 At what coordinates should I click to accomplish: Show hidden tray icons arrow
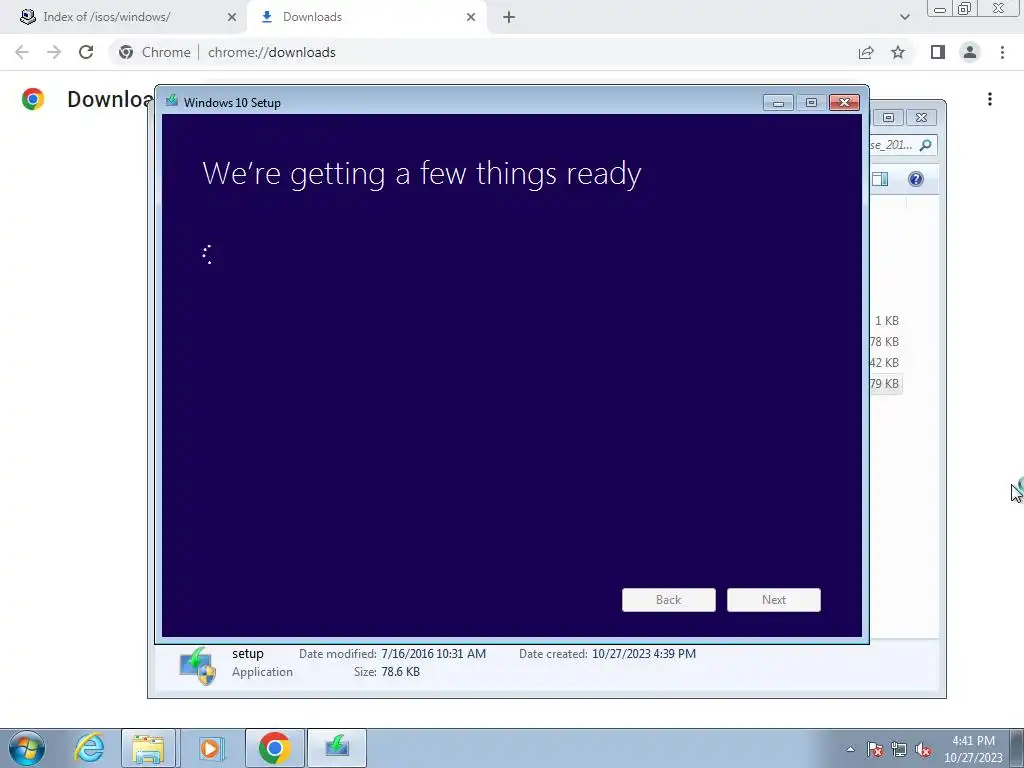pyautogui.click(x=850, y=749)
